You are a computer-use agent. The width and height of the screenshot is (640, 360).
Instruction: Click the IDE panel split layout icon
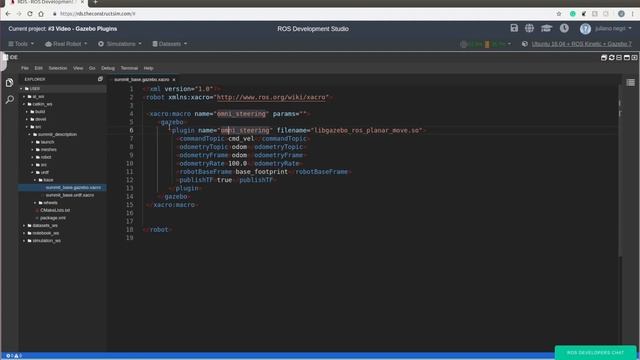[x=619, y=58]
